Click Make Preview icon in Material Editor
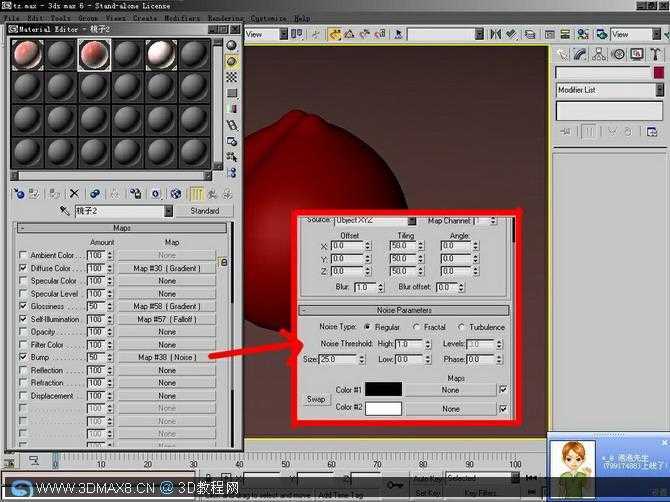This screenshot has width=670, height=502. pyautogui.click(x=232, y=125)
